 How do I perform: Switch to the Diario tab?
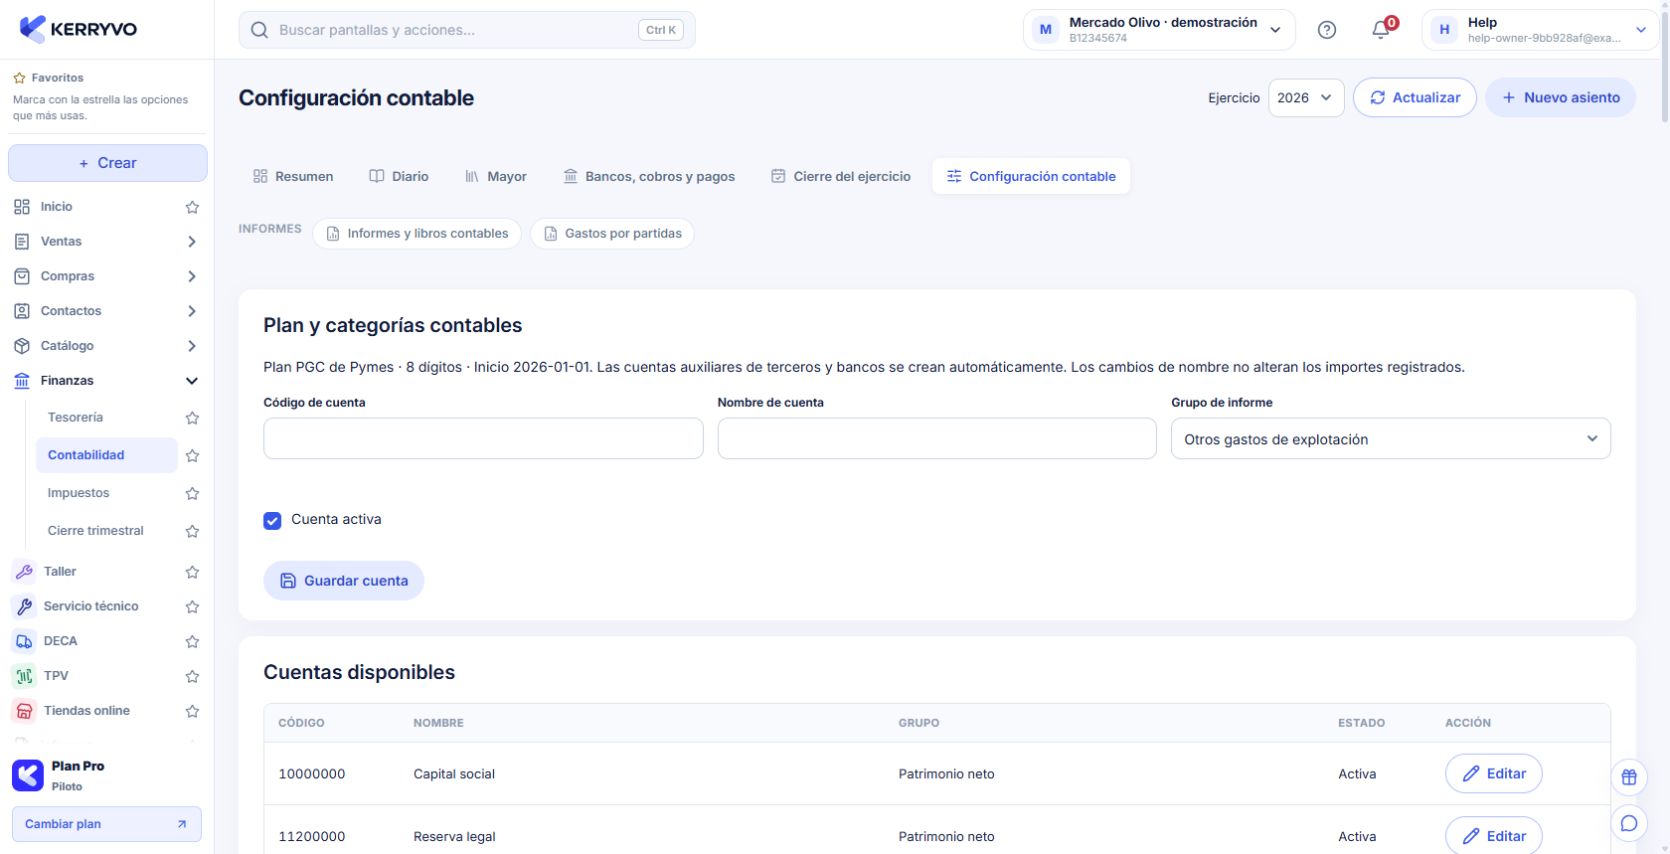click(x=399, y=176)
